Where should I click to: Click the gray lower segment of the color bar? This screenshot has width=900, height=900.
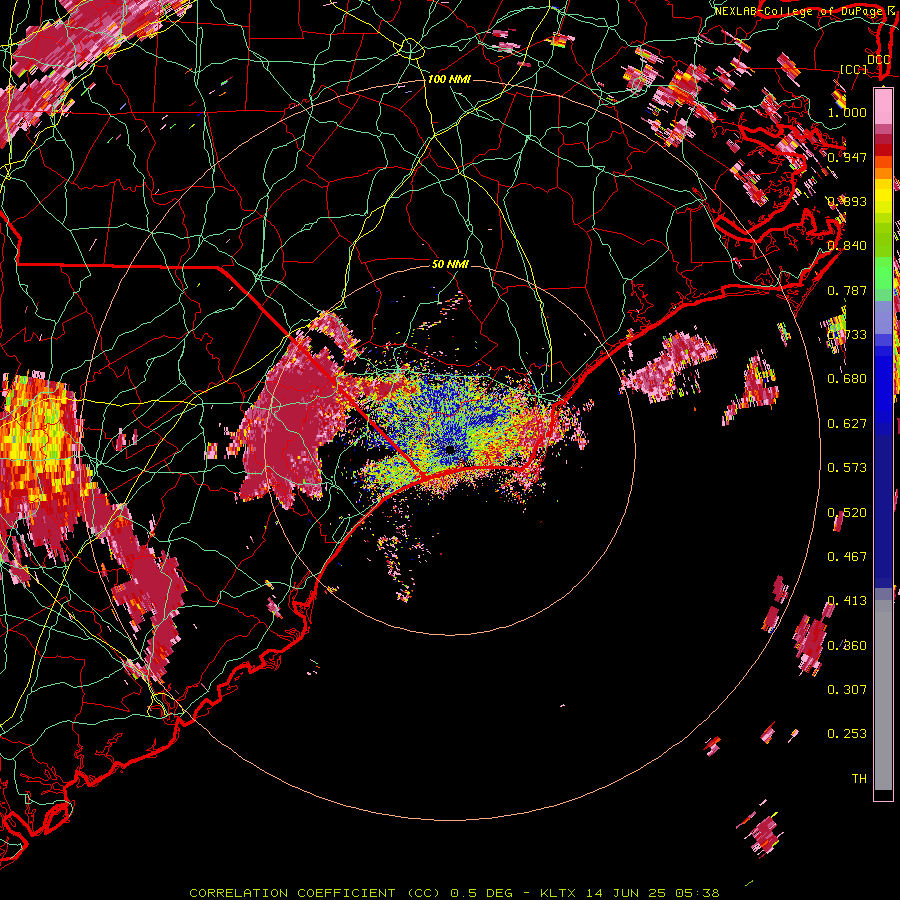(883, 695)
